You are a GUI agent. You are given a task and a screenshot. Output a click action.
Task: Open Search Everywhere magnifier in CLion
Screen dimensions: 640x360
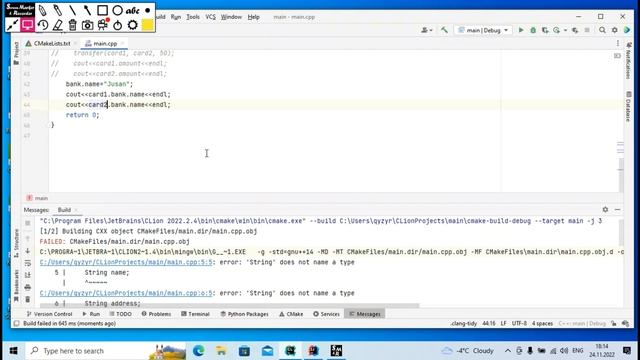pos(602,30)
